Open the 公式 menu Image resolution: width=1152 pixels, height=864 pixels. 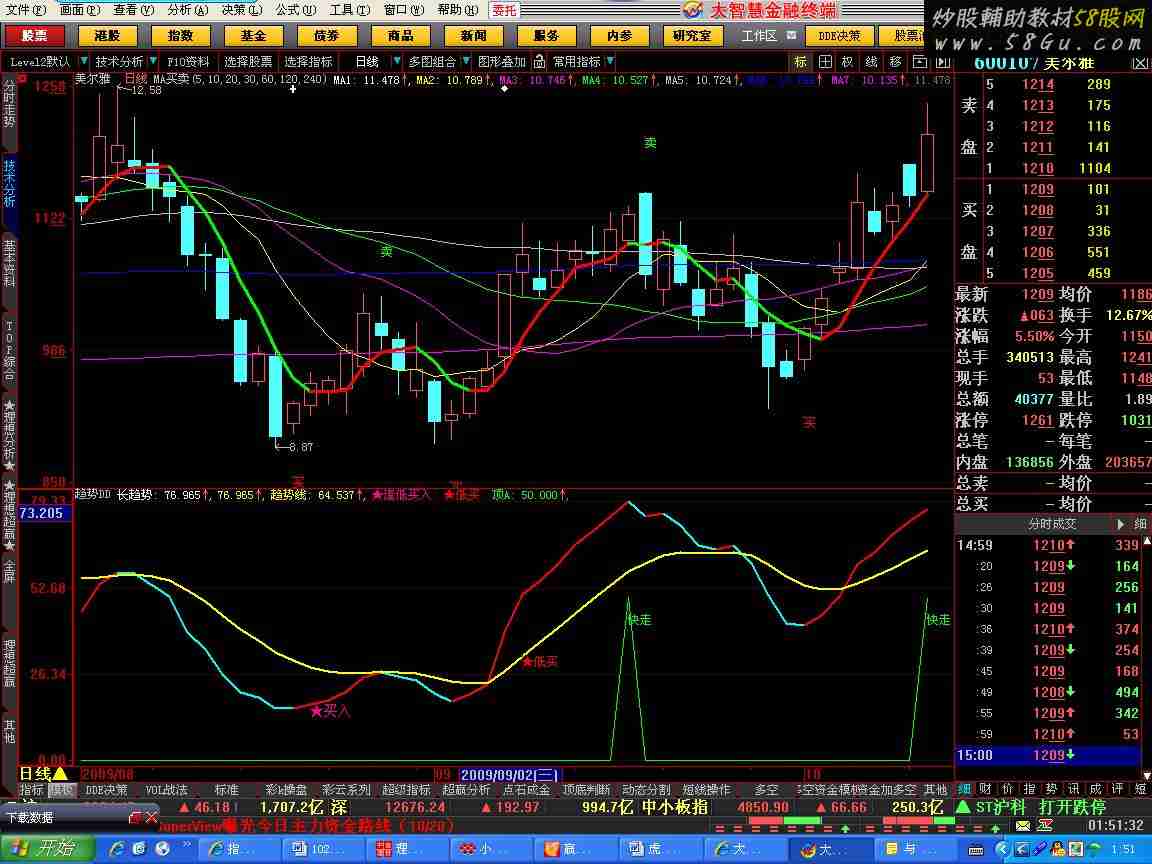296,10
